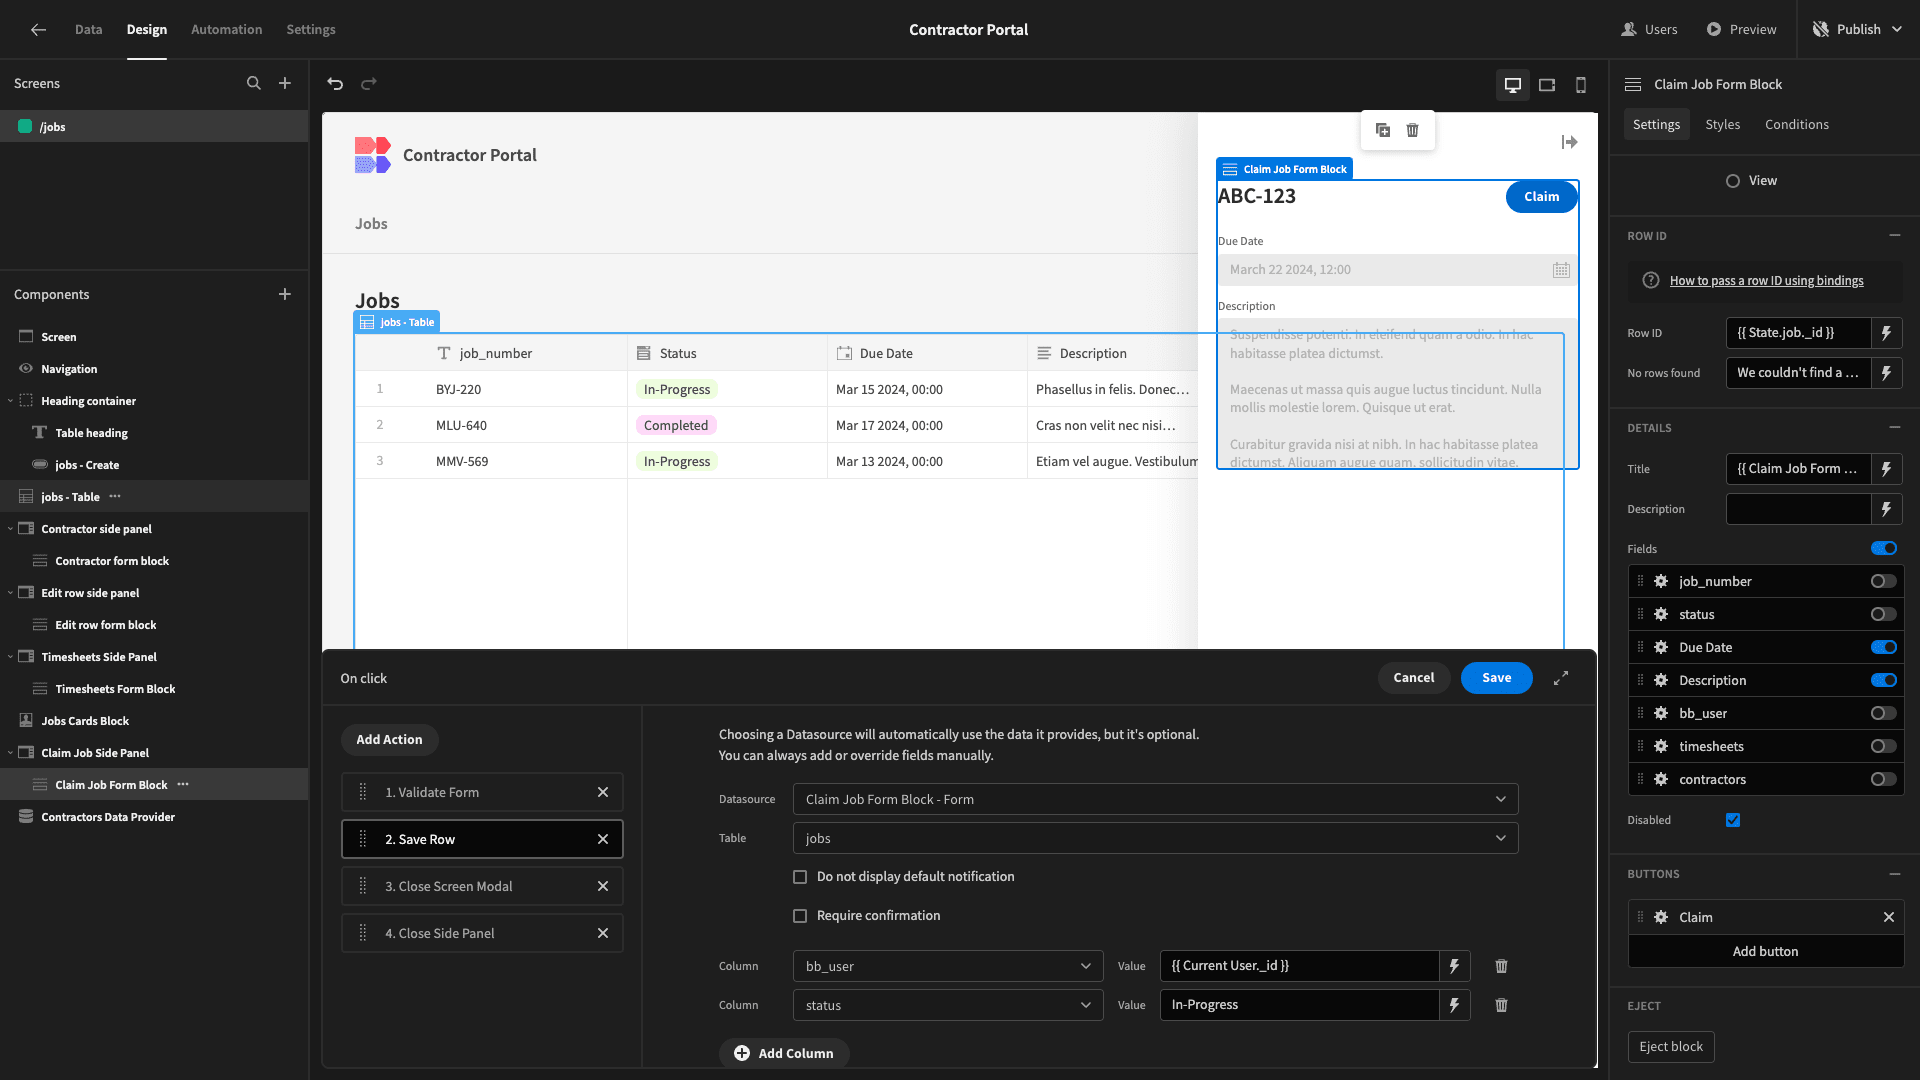Click the Save button
This screenshot has width=1920, height=1080.
(x=1496, y=678)
